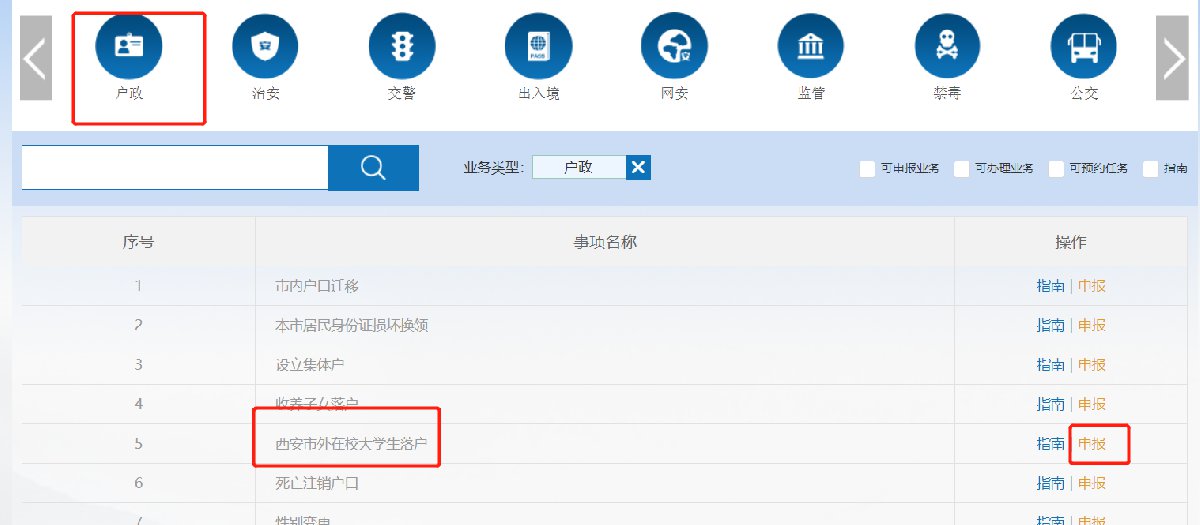This screenshot has height=525, width=1200.
Task: Click 申报 for 西安市外在校大学生落户
Action: 1092,444
